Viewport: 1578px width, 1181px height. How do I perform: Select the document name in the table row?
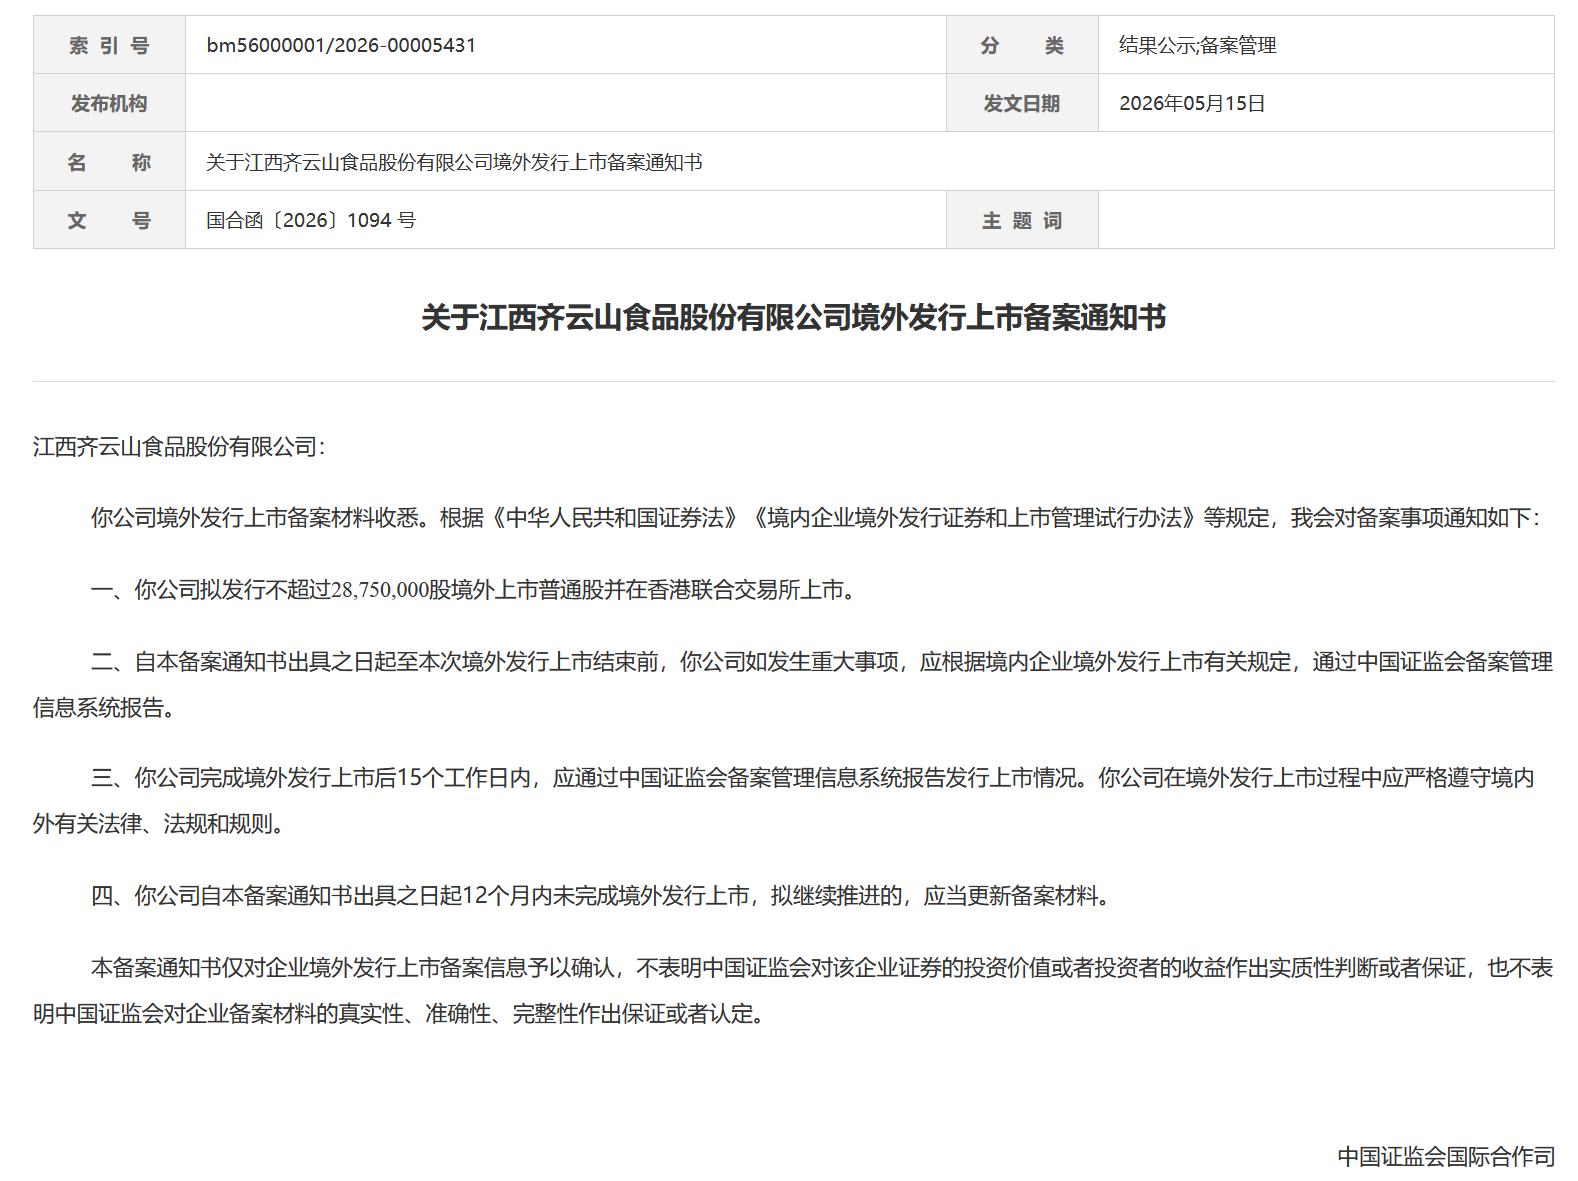click(x=454, y=162)
